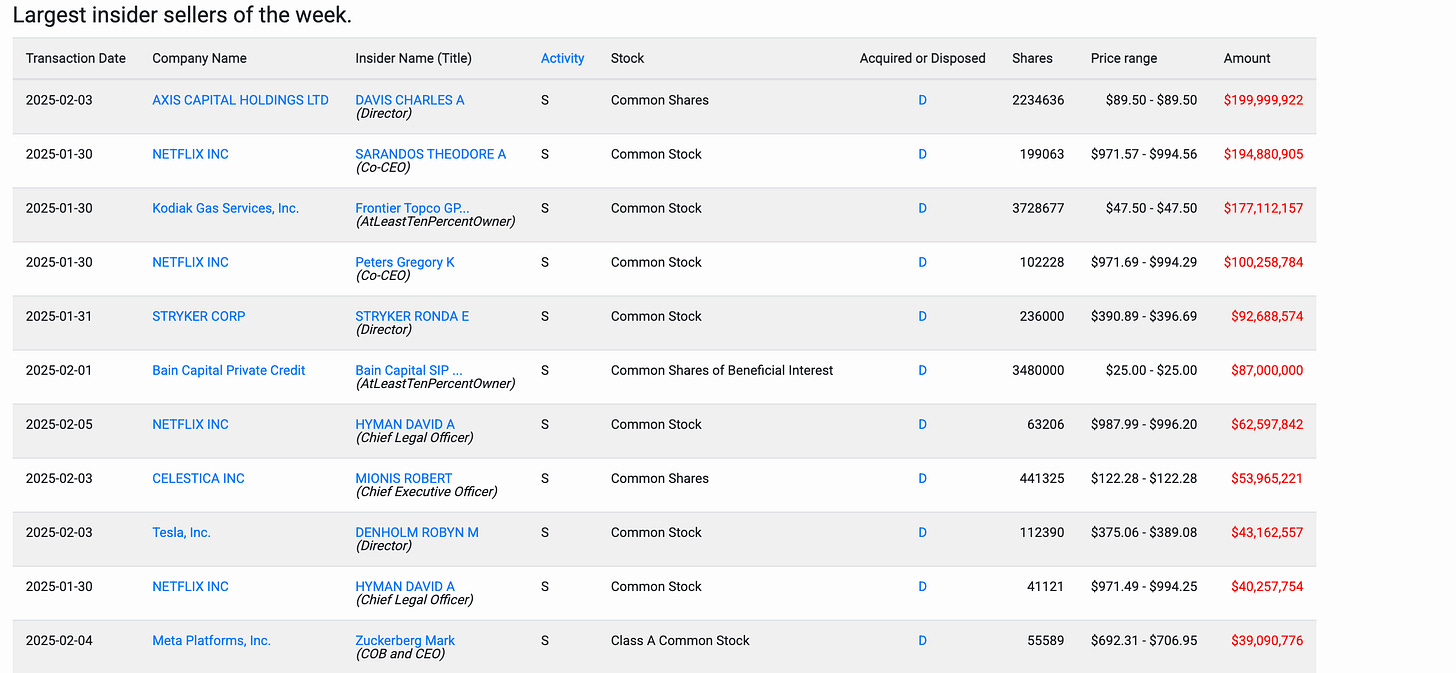Click the 2025-02-01 transaction date
Screen dimensions: 1456x673
pyautogui.click(x=59, y=370)
